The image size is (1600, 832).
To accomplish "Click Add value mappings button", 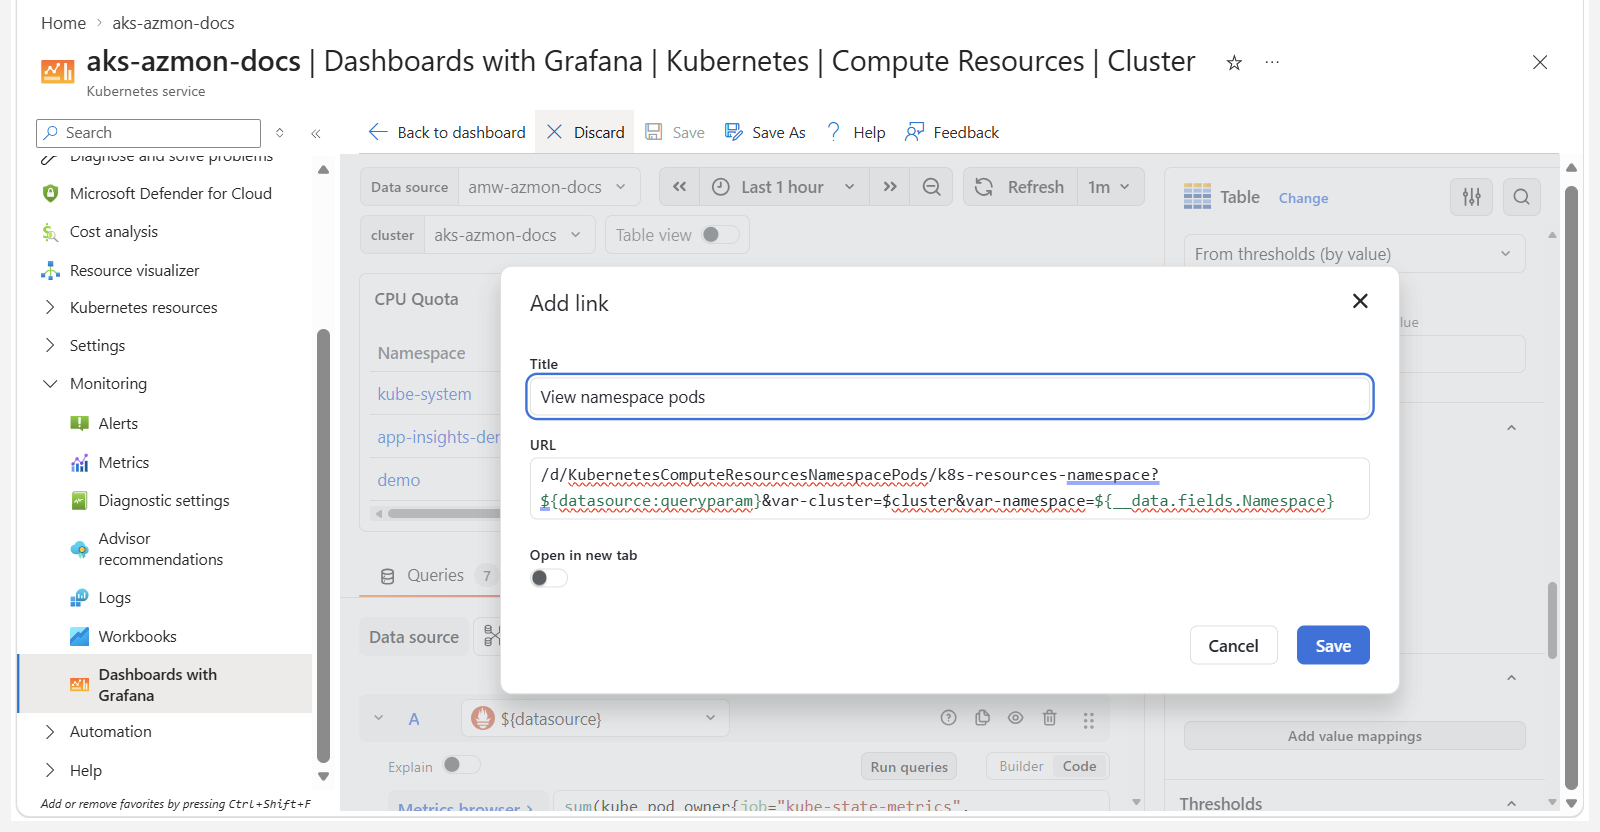I will [x=1354, y=736].
